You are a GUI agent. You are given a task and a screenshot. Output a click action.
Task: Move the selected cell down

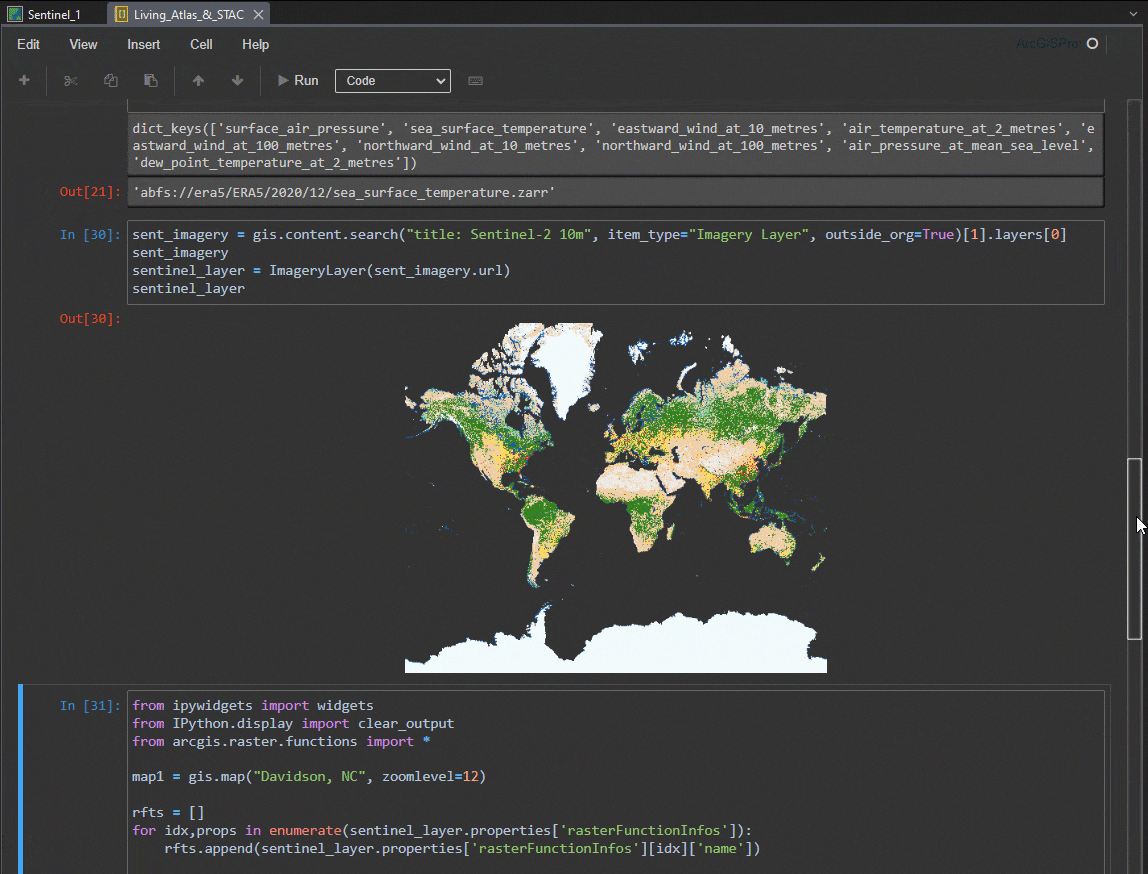pos(238,80)
